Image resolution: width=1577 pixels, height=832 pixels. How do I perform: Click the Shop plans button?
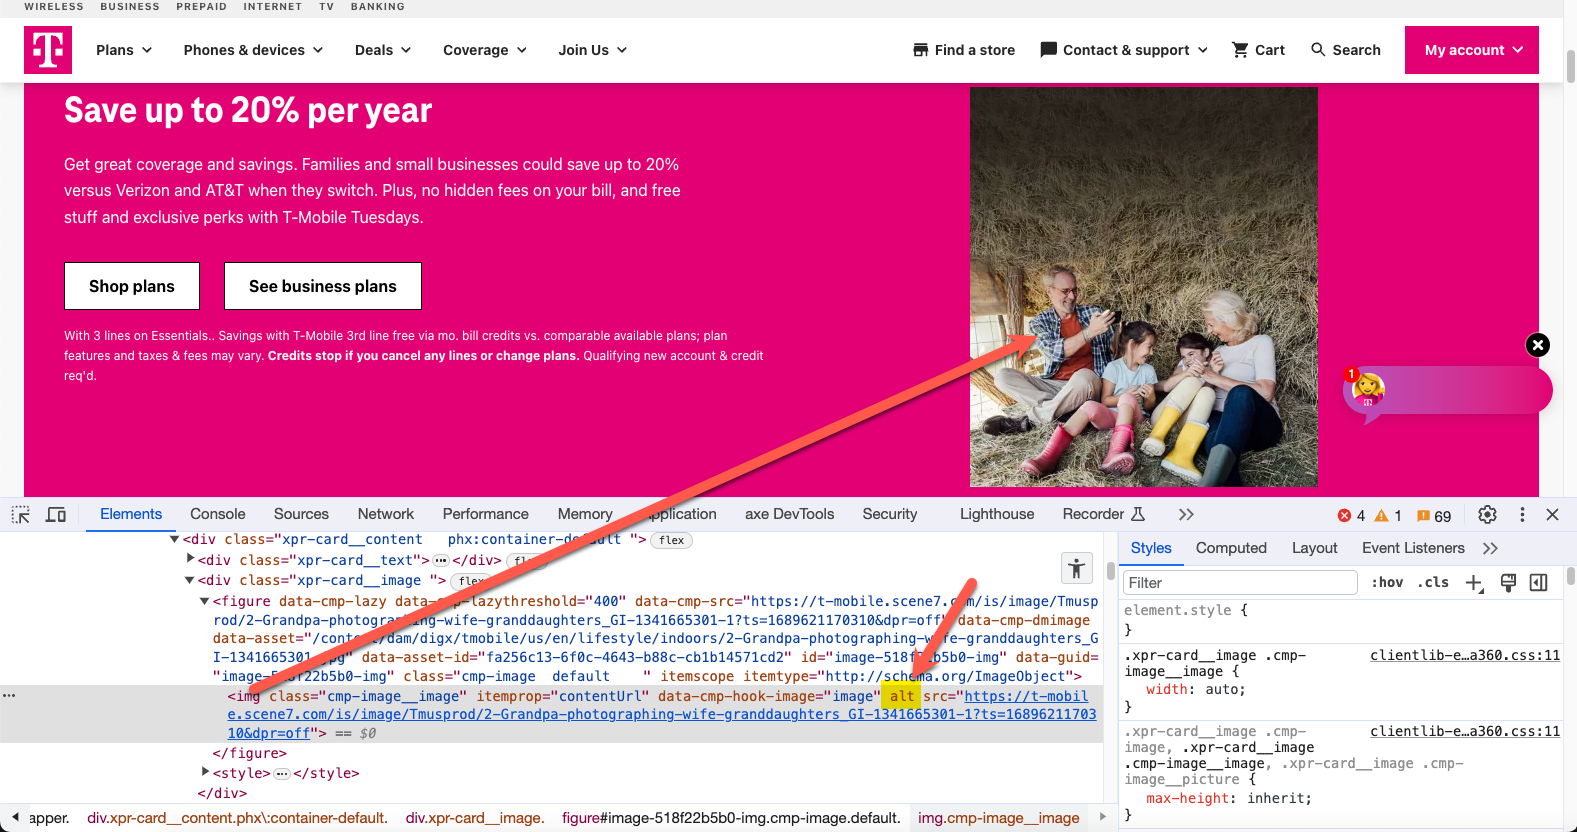point(132,286)
